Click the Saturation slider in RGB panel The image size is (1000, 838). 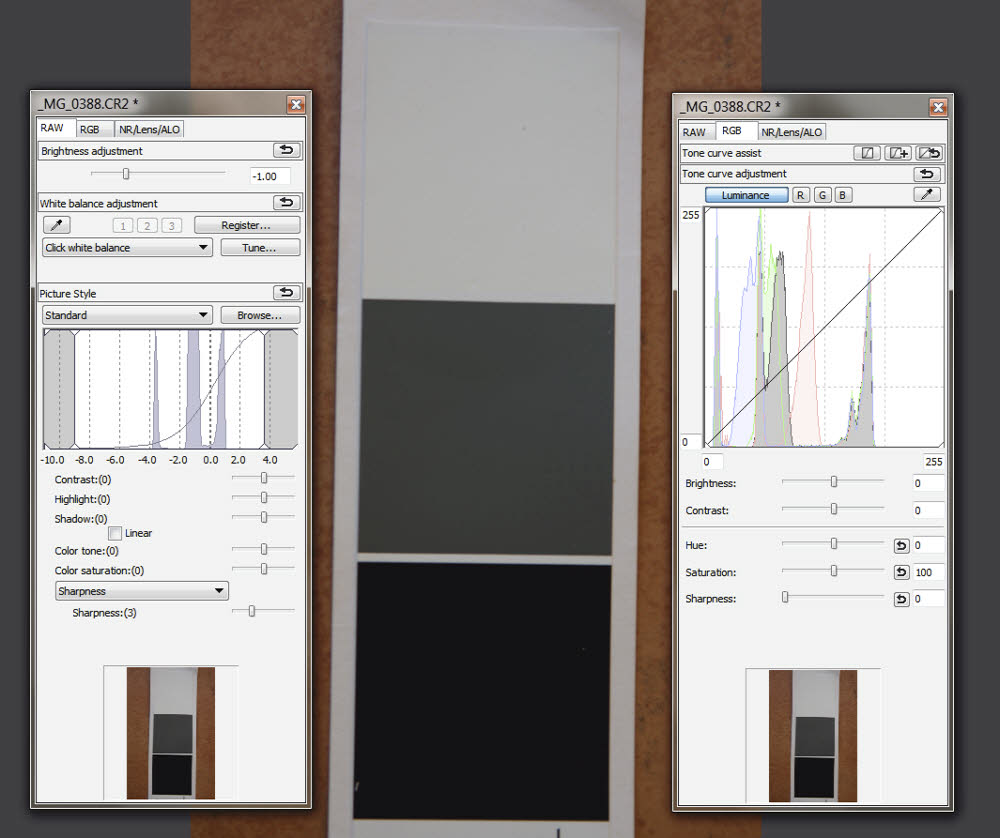coord(833,572)
